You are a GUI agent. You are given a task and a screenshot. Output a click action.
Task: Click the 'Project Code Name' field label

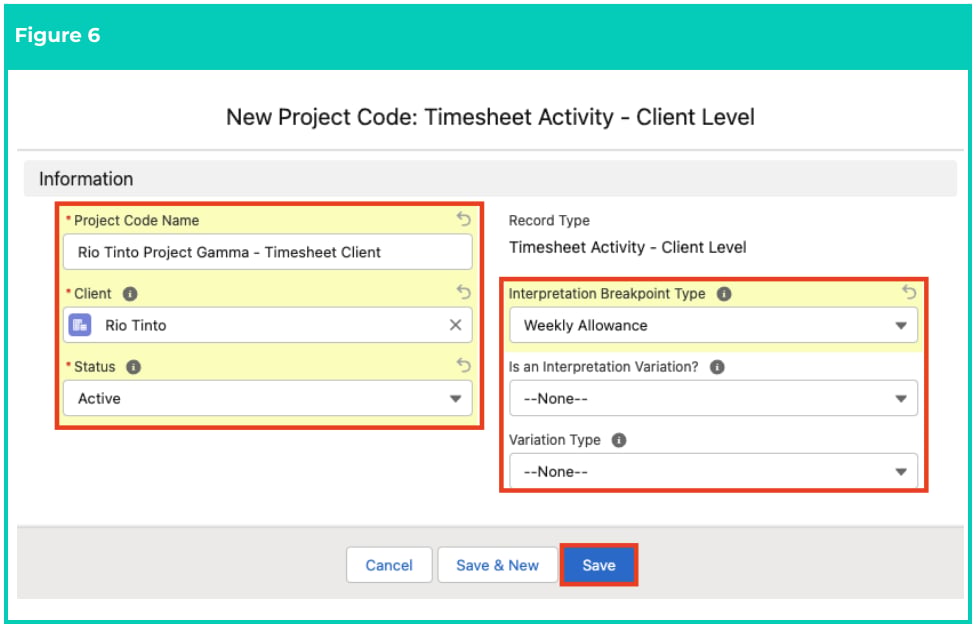136,220
